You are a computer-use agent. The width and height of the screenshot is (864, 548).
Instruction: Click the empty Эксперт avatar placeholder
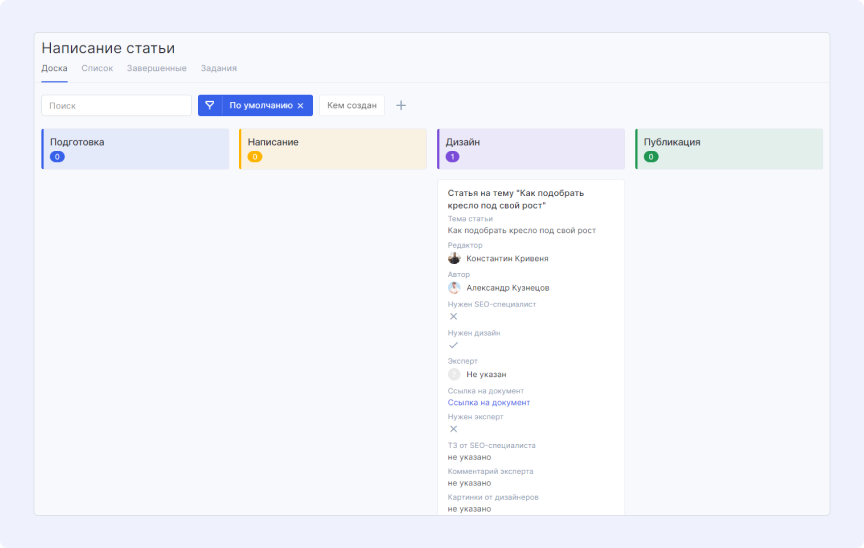[x=454, y=374]
